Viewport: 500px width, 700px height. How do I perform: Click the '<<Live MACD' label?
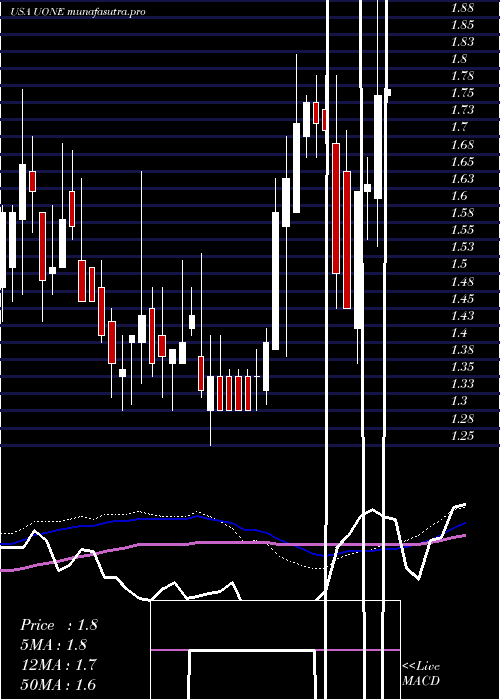(421, 673)
